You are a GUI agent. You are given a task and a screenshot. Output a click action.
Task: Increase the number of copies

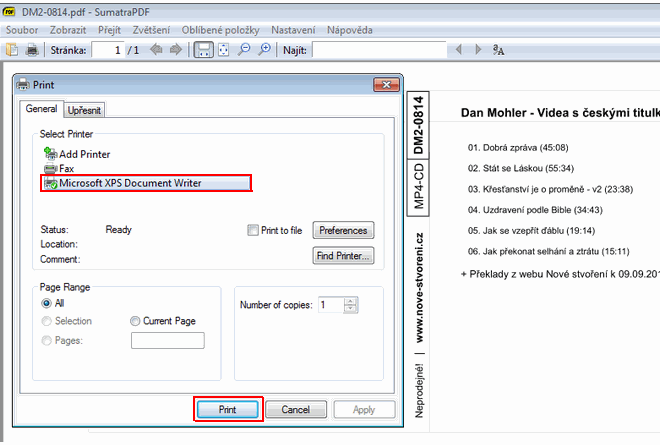coord(350,301)
